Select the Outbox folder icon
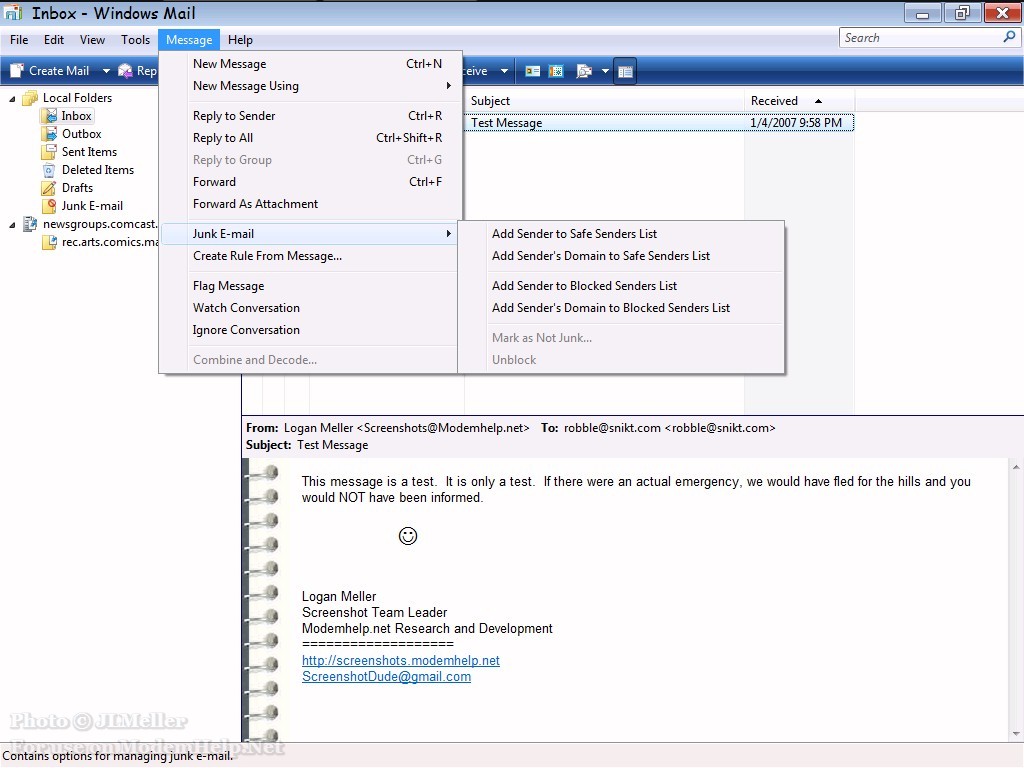 tap(50, 134)
